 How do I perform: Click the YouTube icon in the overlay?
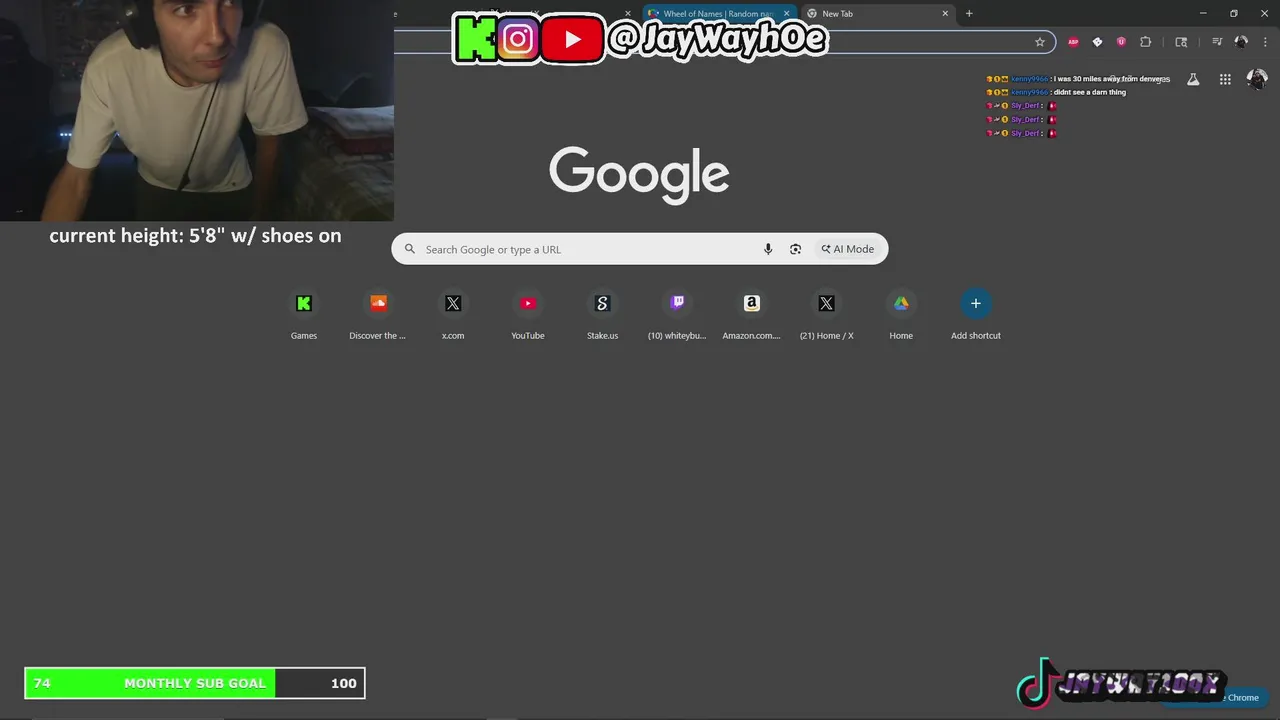572,40
